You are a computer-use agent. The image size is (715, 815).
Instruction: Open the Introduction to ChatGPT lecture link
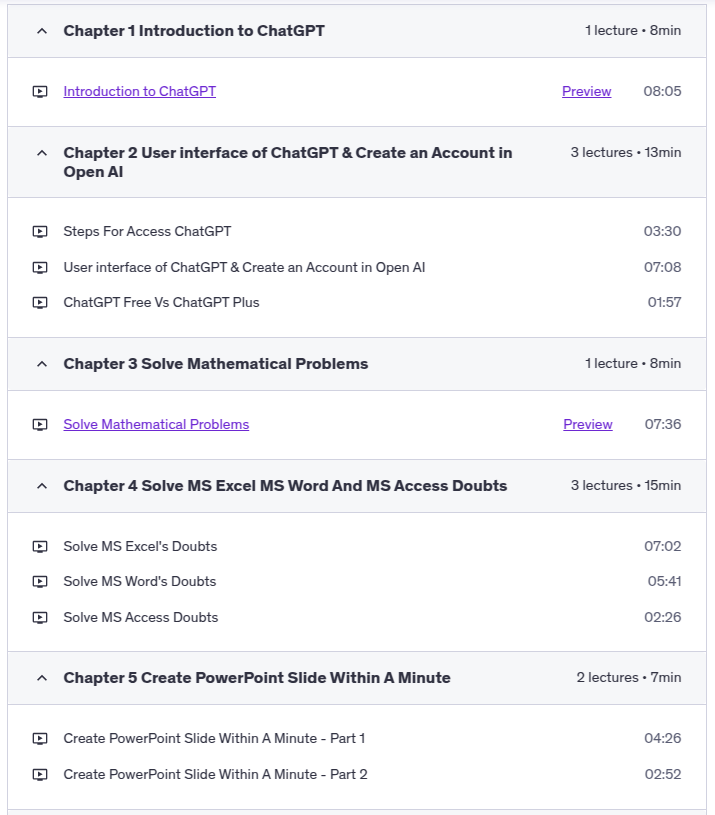[139, 92]
